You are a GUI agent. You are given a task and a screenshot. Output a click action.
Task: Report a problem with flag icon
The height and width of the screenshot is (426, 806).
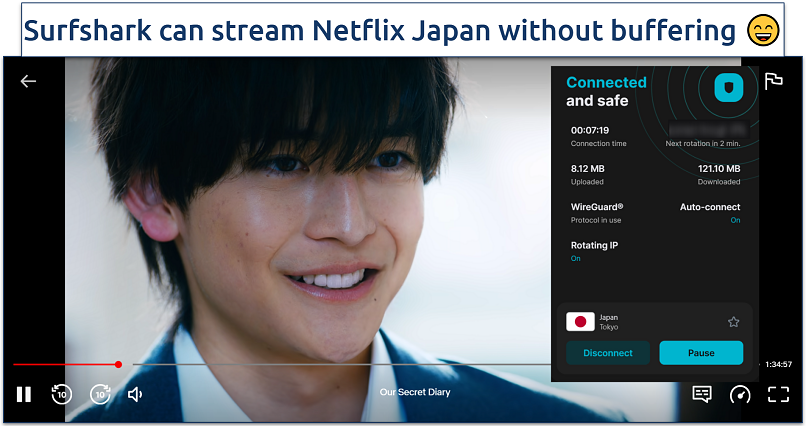tap(773, 81)
